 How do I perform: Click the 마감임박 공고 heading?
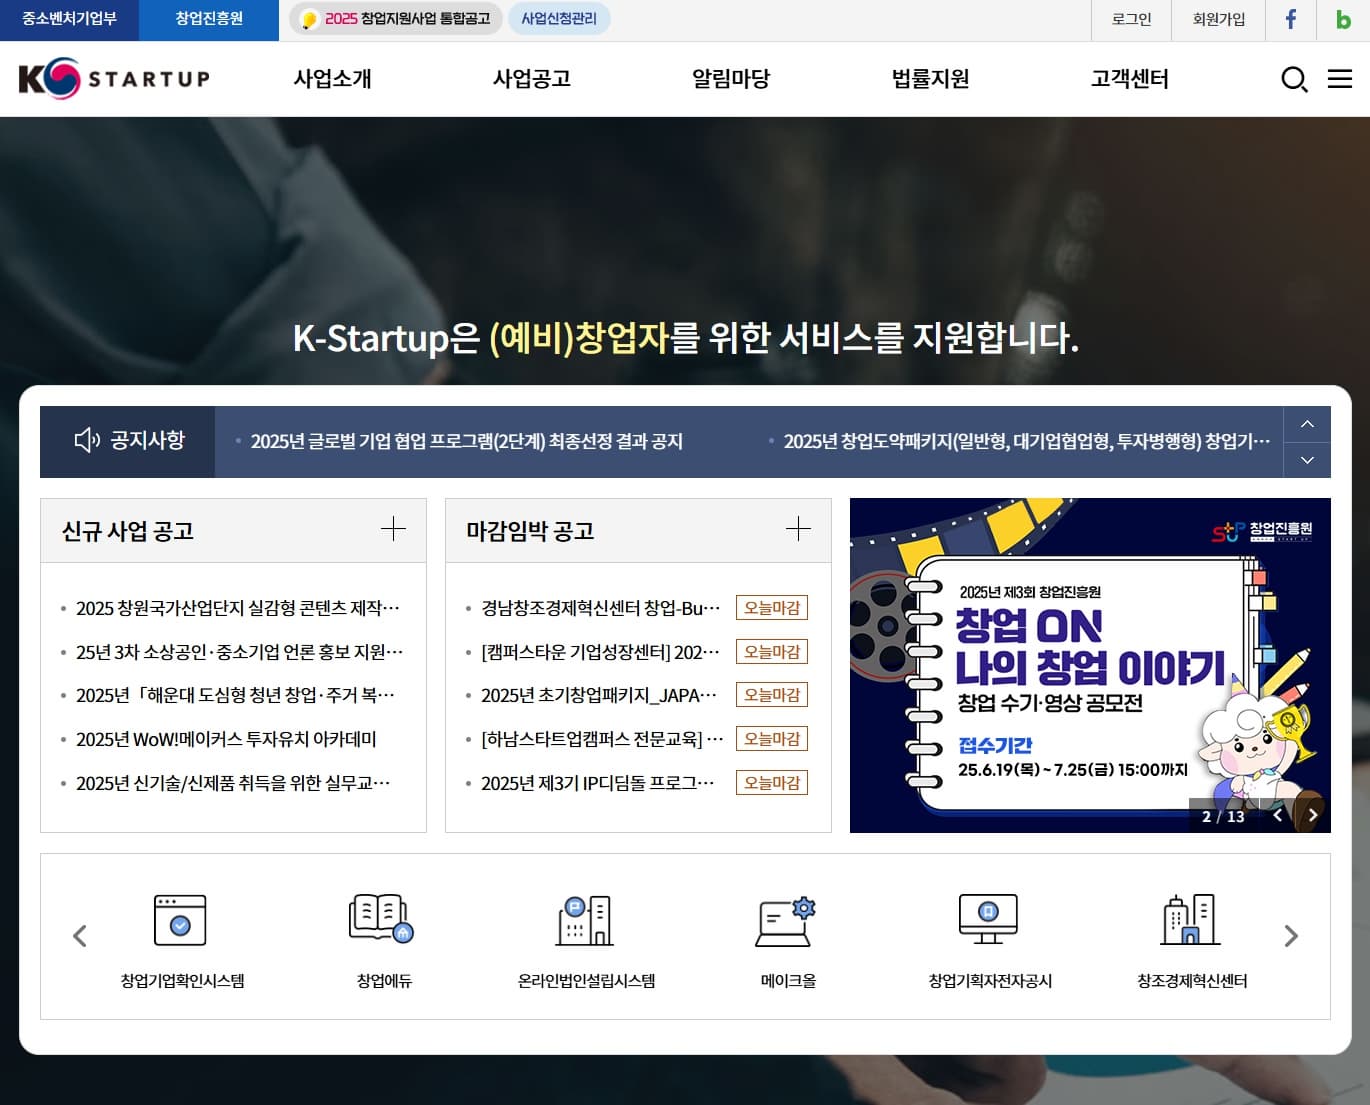click(530, 530)
